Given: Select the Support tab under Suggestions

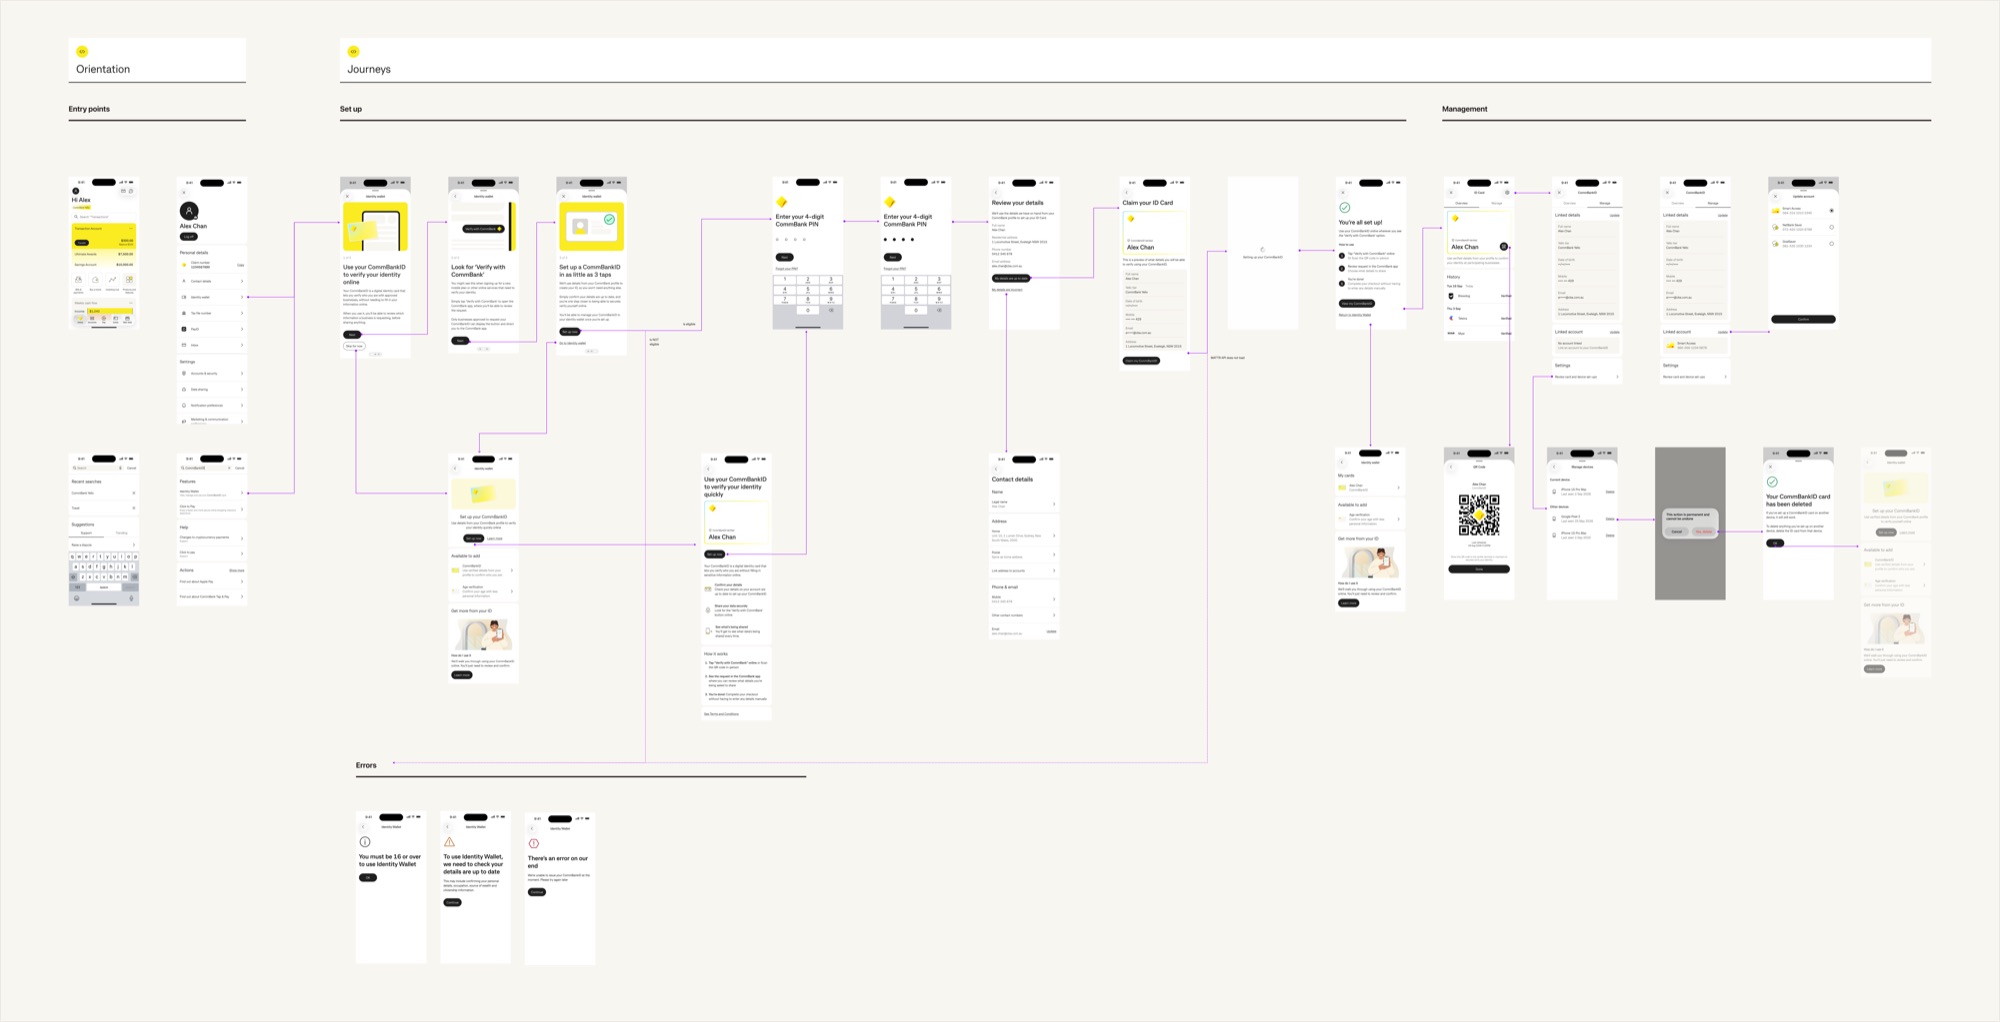Looking at the screenshot, I should 87,533.
